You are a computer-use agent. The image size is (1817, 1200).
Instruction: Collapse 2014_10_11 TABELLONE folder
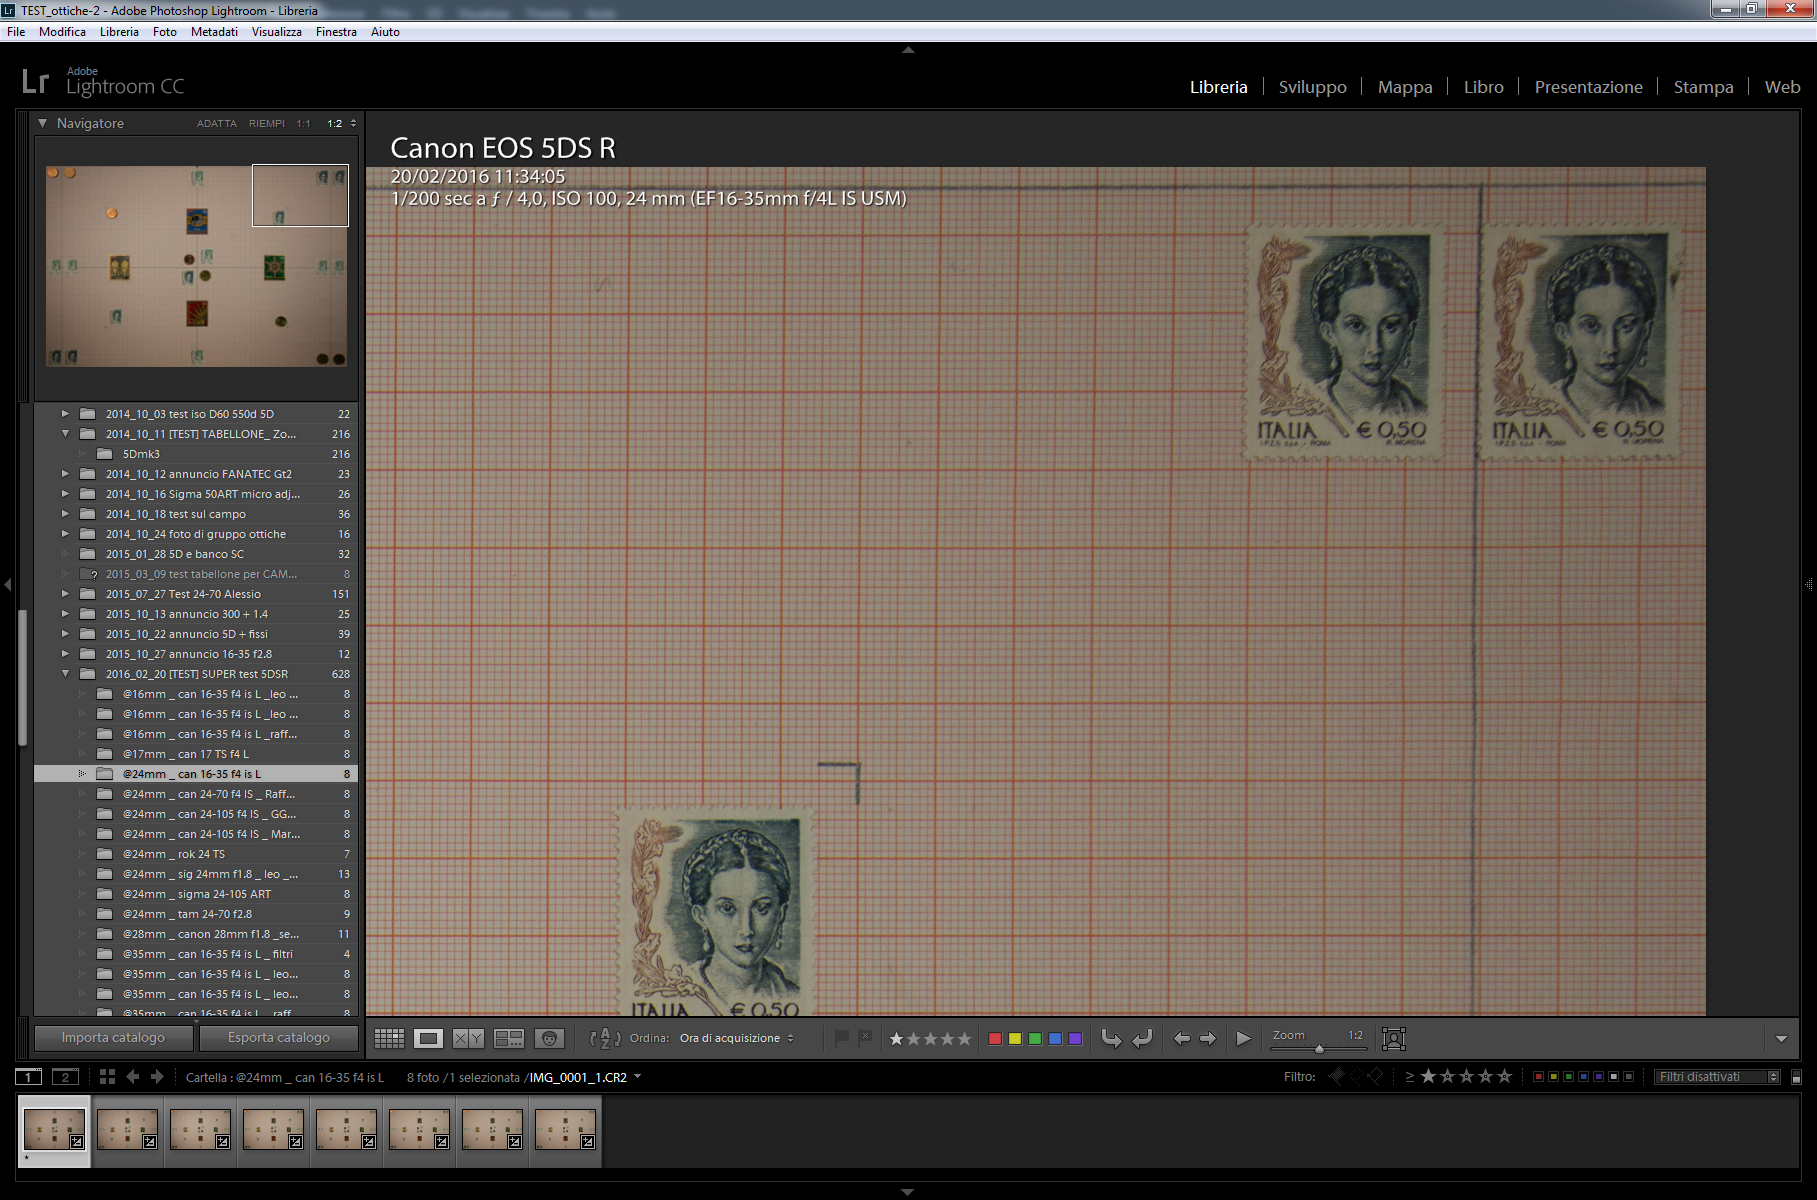(x=65, y=434)
